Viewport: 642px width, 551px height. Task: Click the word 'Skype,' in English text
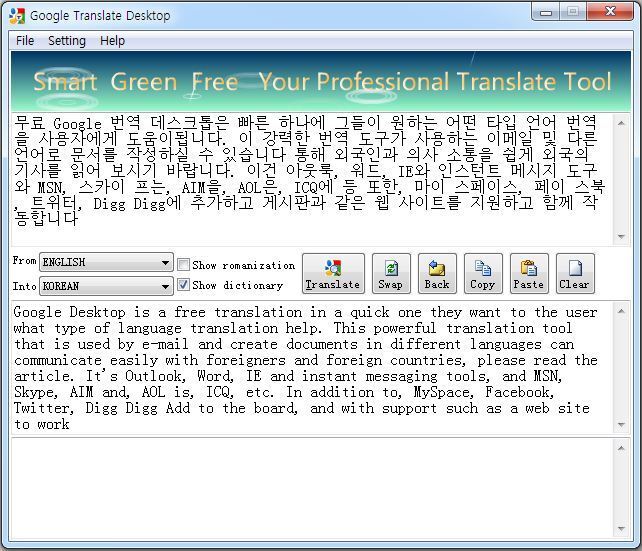36,392
